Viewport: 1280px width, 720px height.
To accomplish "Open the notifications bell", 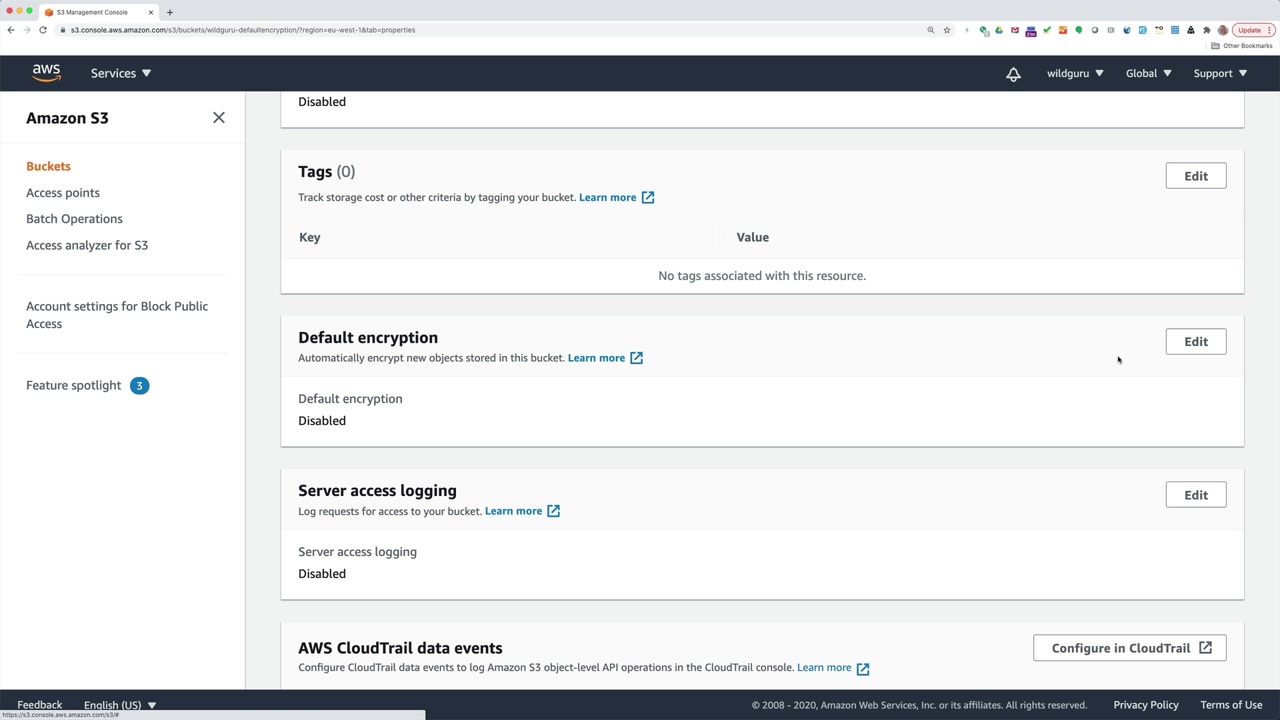I will [1013, 74].
